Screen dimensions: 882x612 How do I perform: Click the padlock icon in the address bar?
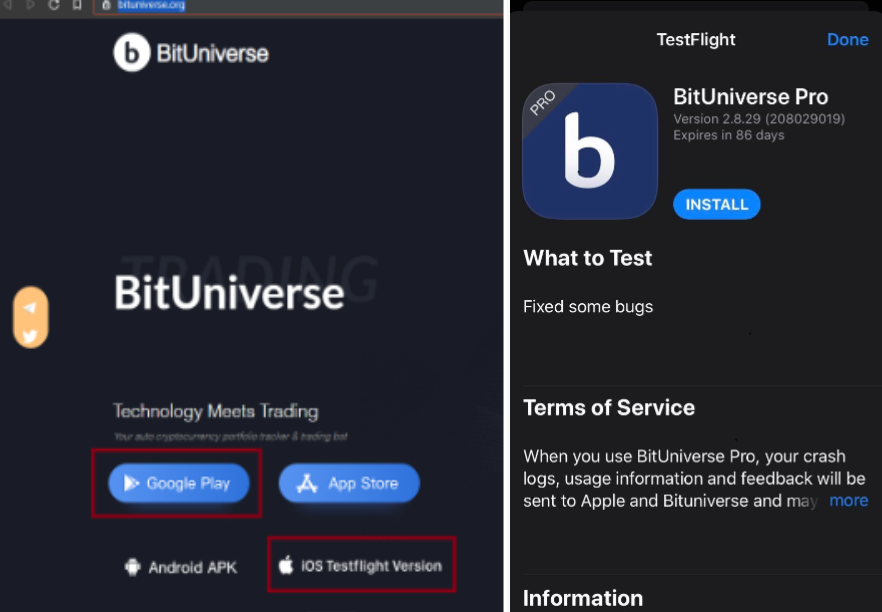coord(106,5)
